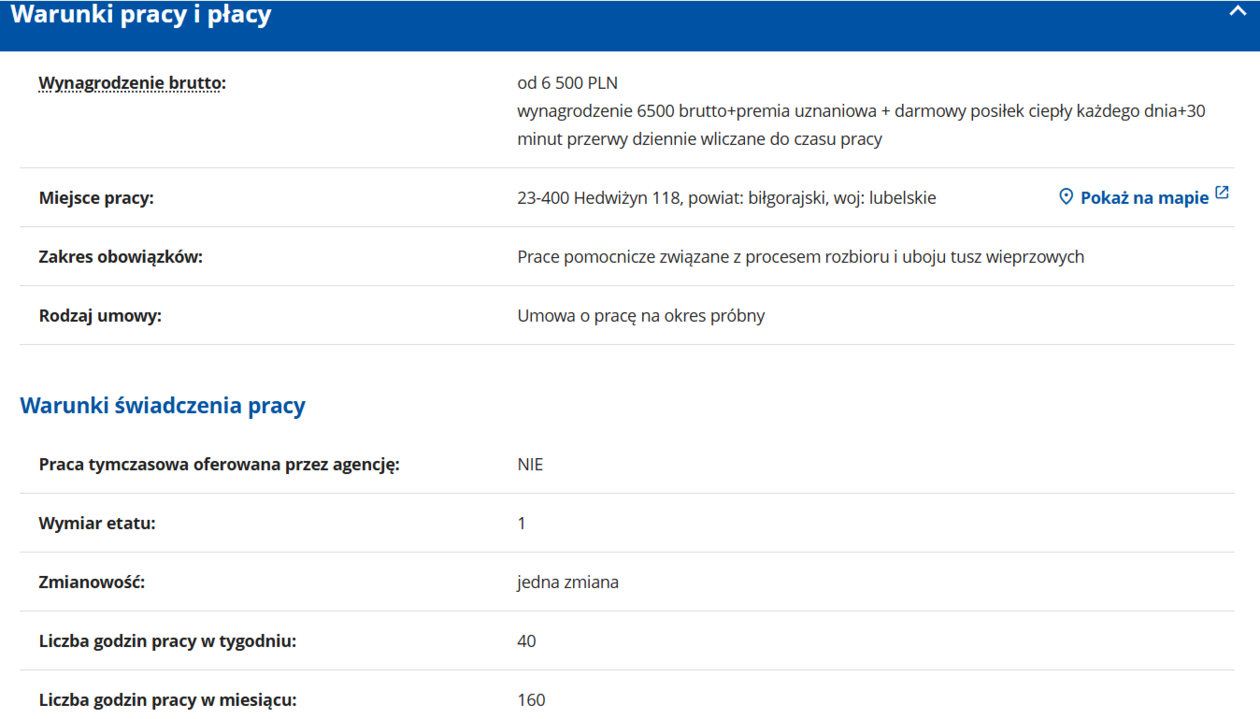Viewport: 1260px width, 719px height.
Task: Click the jedna zmiana value
Action: 567,582
